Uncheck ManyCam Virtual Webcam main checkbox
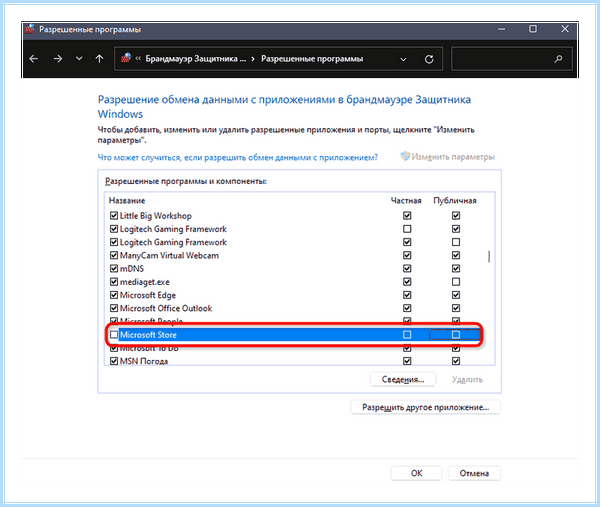 tap(114, 255)
